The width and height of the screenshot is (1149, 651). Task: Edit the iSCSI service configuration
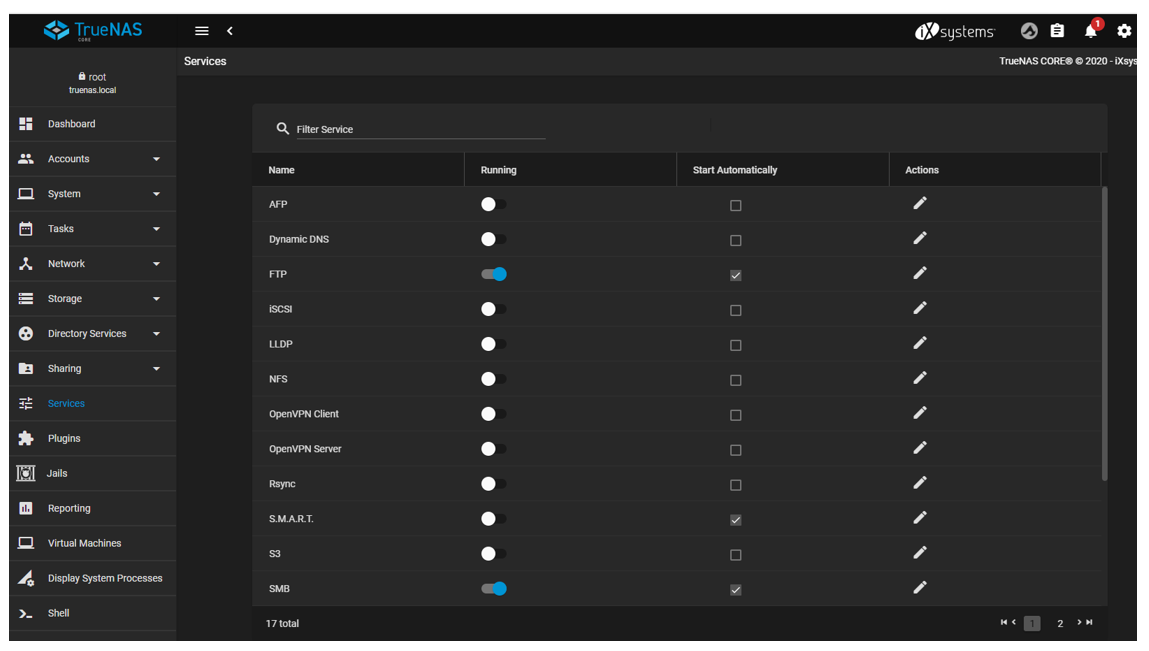[920, 308]
